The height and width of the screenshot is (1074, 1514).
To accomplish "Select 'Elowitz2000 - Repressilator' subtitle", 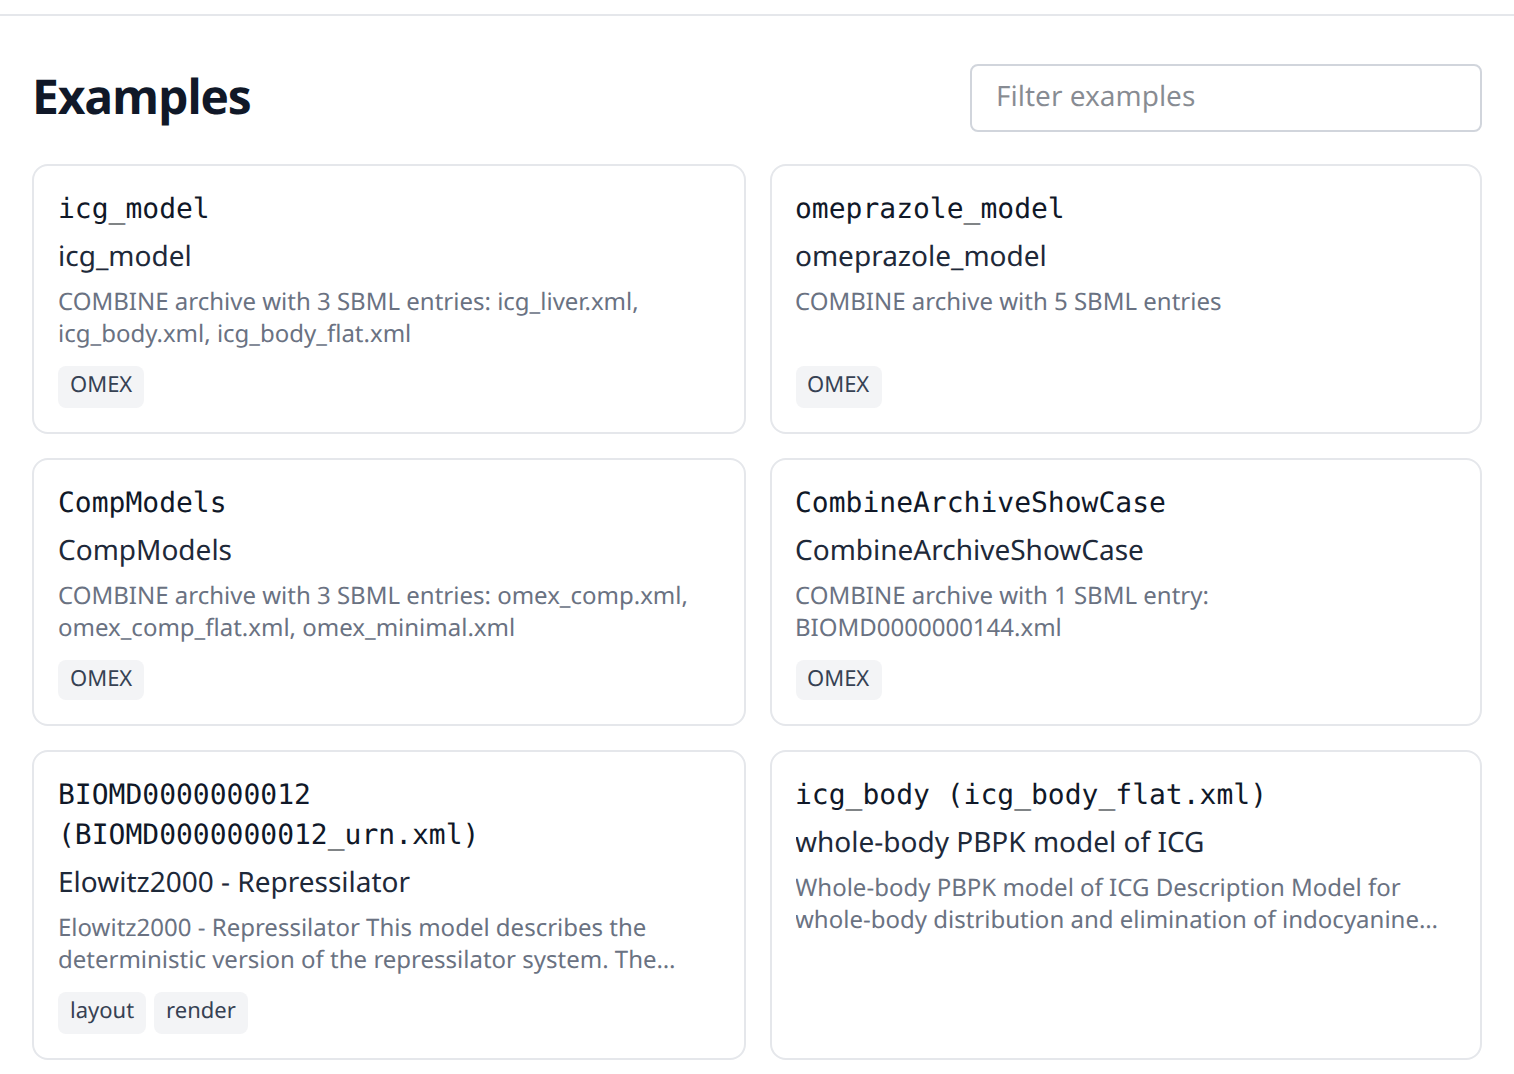I will tap(234, 882).
